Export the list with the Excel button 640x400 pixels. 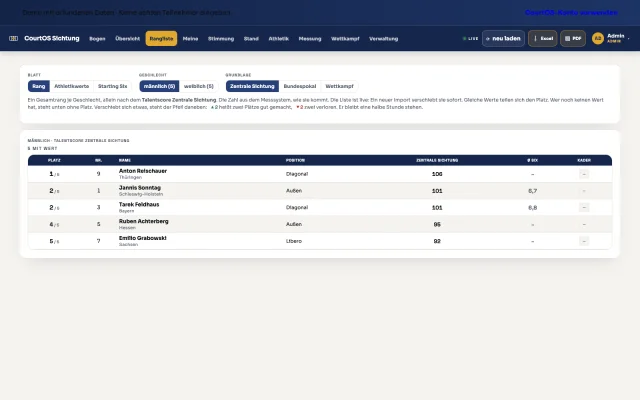[x=542, y=38]
